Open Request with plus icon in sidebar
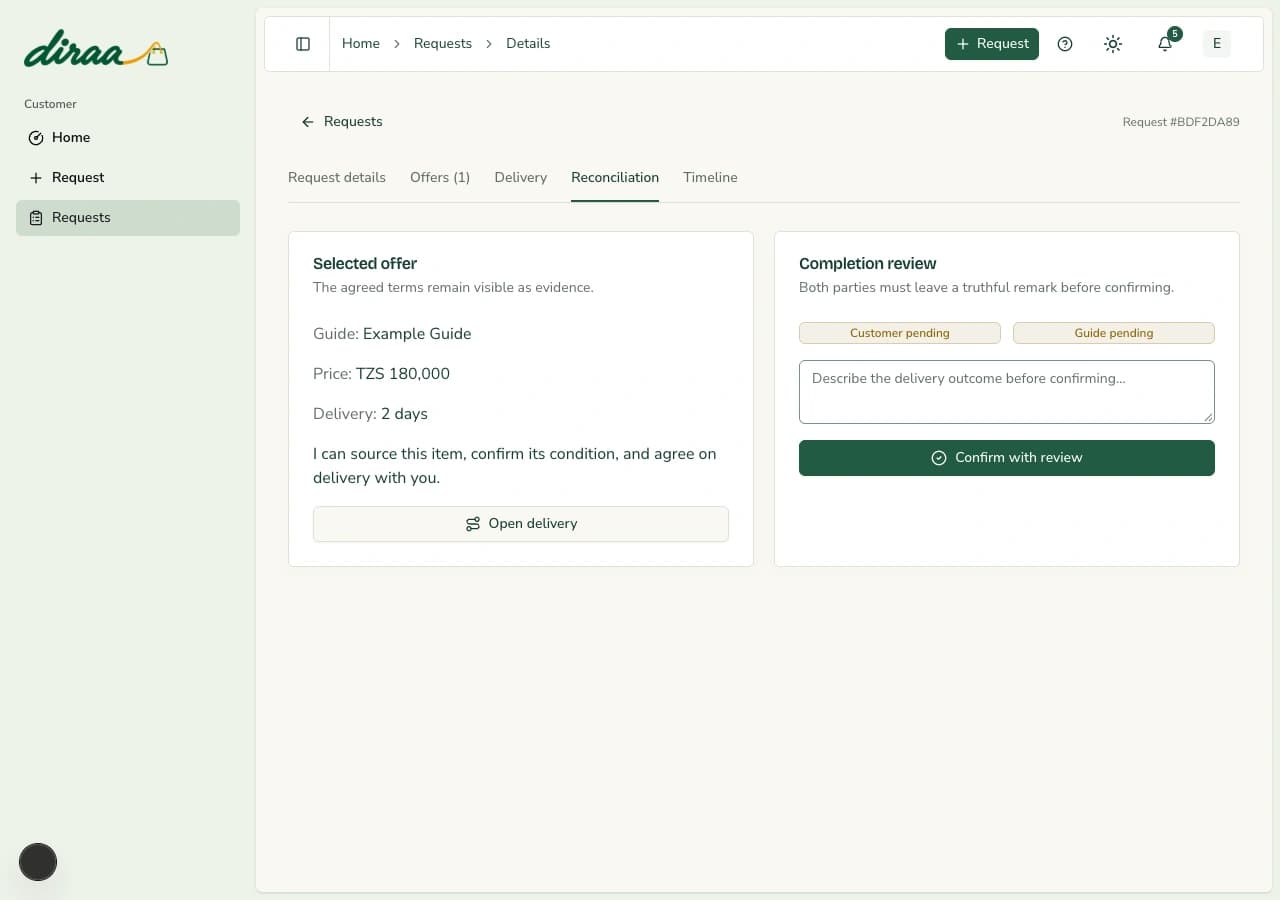 [x=128, y=178]
